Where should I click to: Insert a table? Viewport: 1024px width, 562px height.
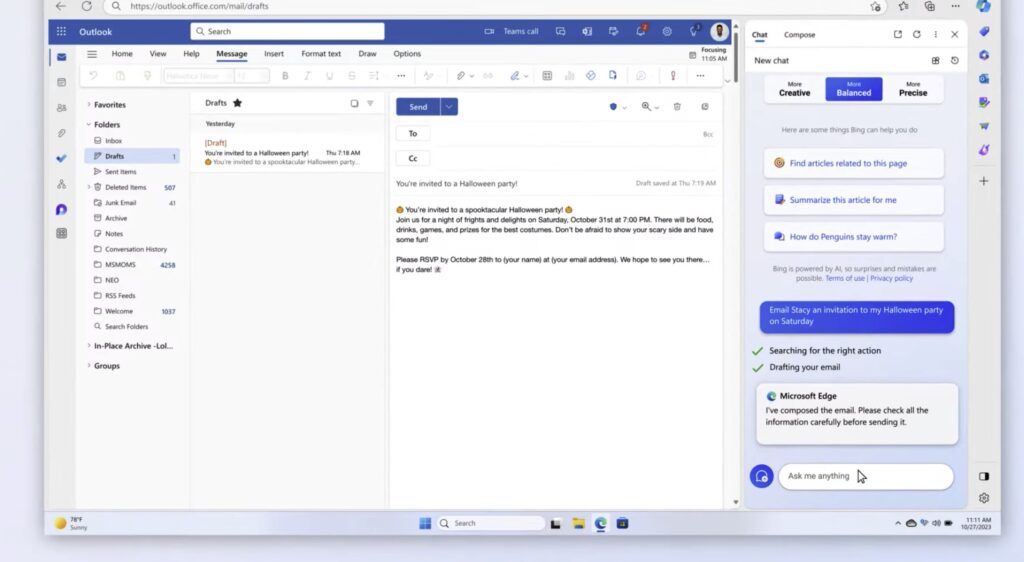[x=547, y=76]
